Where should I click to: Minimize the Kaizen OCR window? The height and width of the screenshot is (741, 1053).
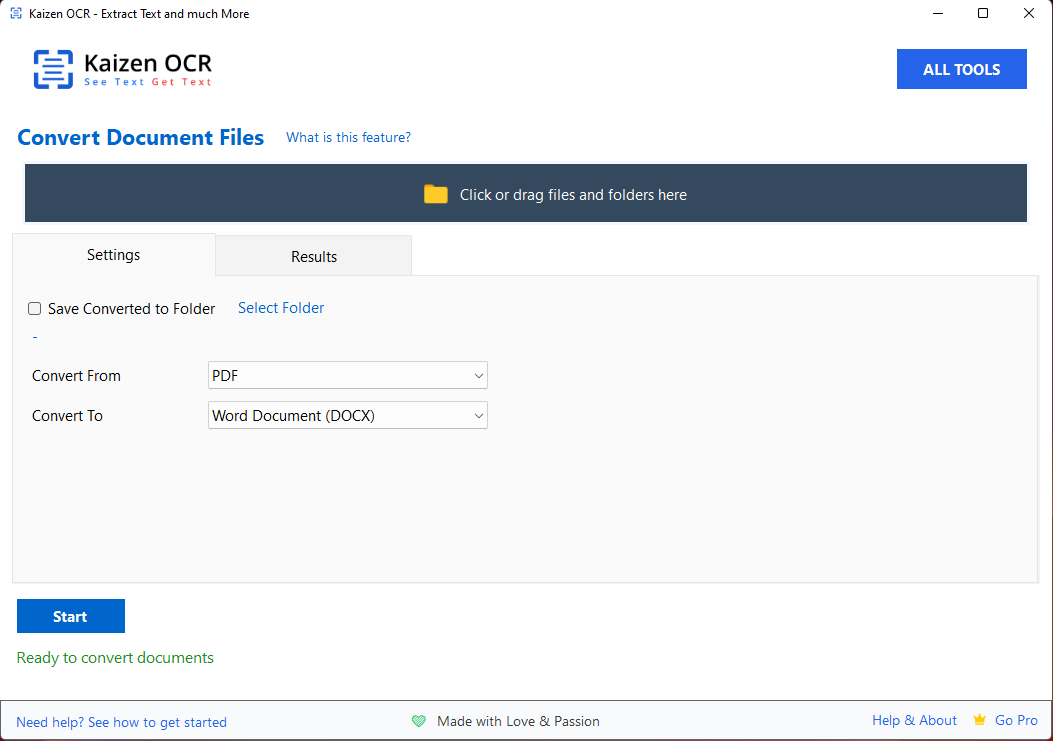tap(938, 14)
